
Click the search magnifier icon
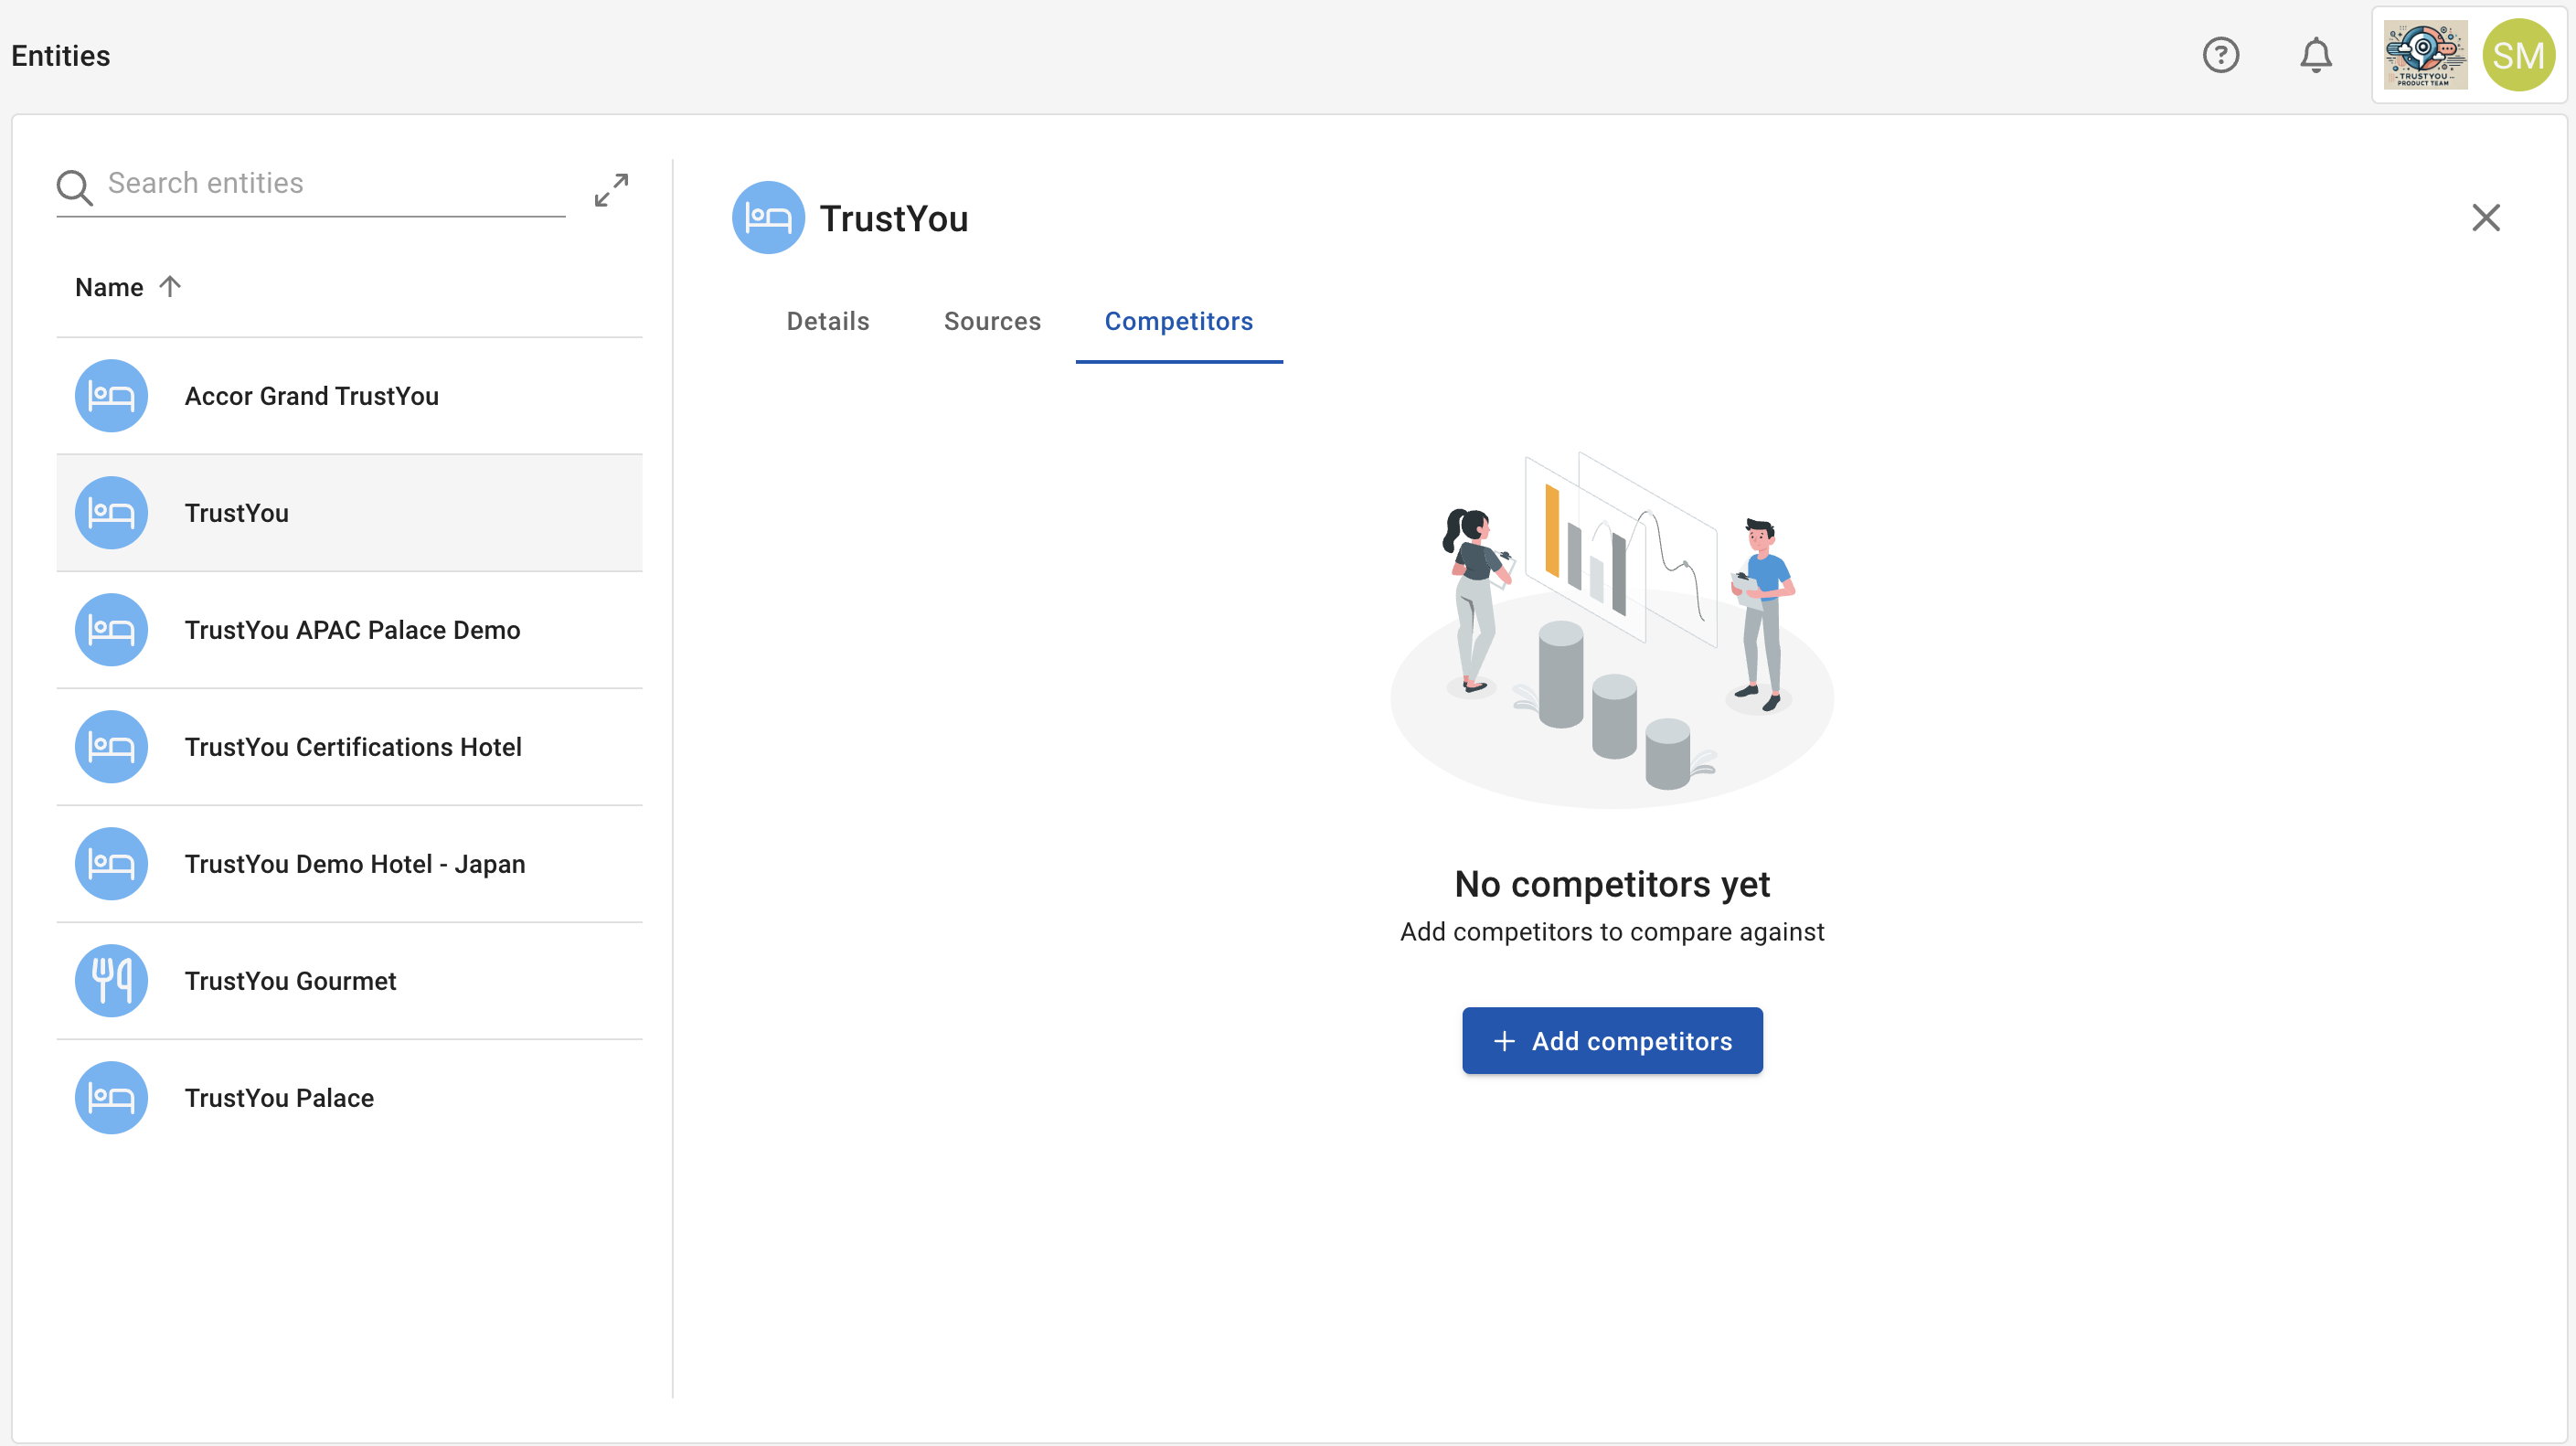pos(74,187)
